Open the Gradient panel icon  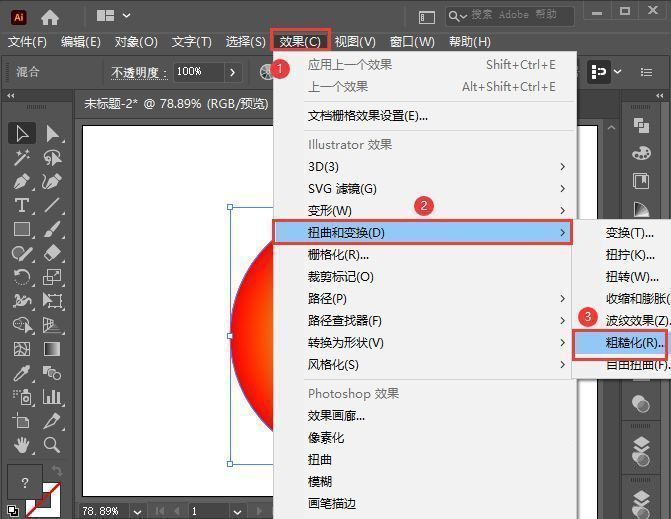(x=641, y=209)
